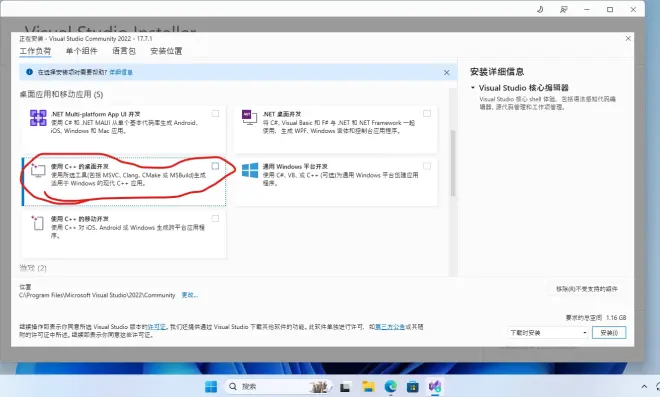Check the 使用 C++ 的桌面开发 checkbox
Viewport: 660px width, 397px height.
pos(215,166)
